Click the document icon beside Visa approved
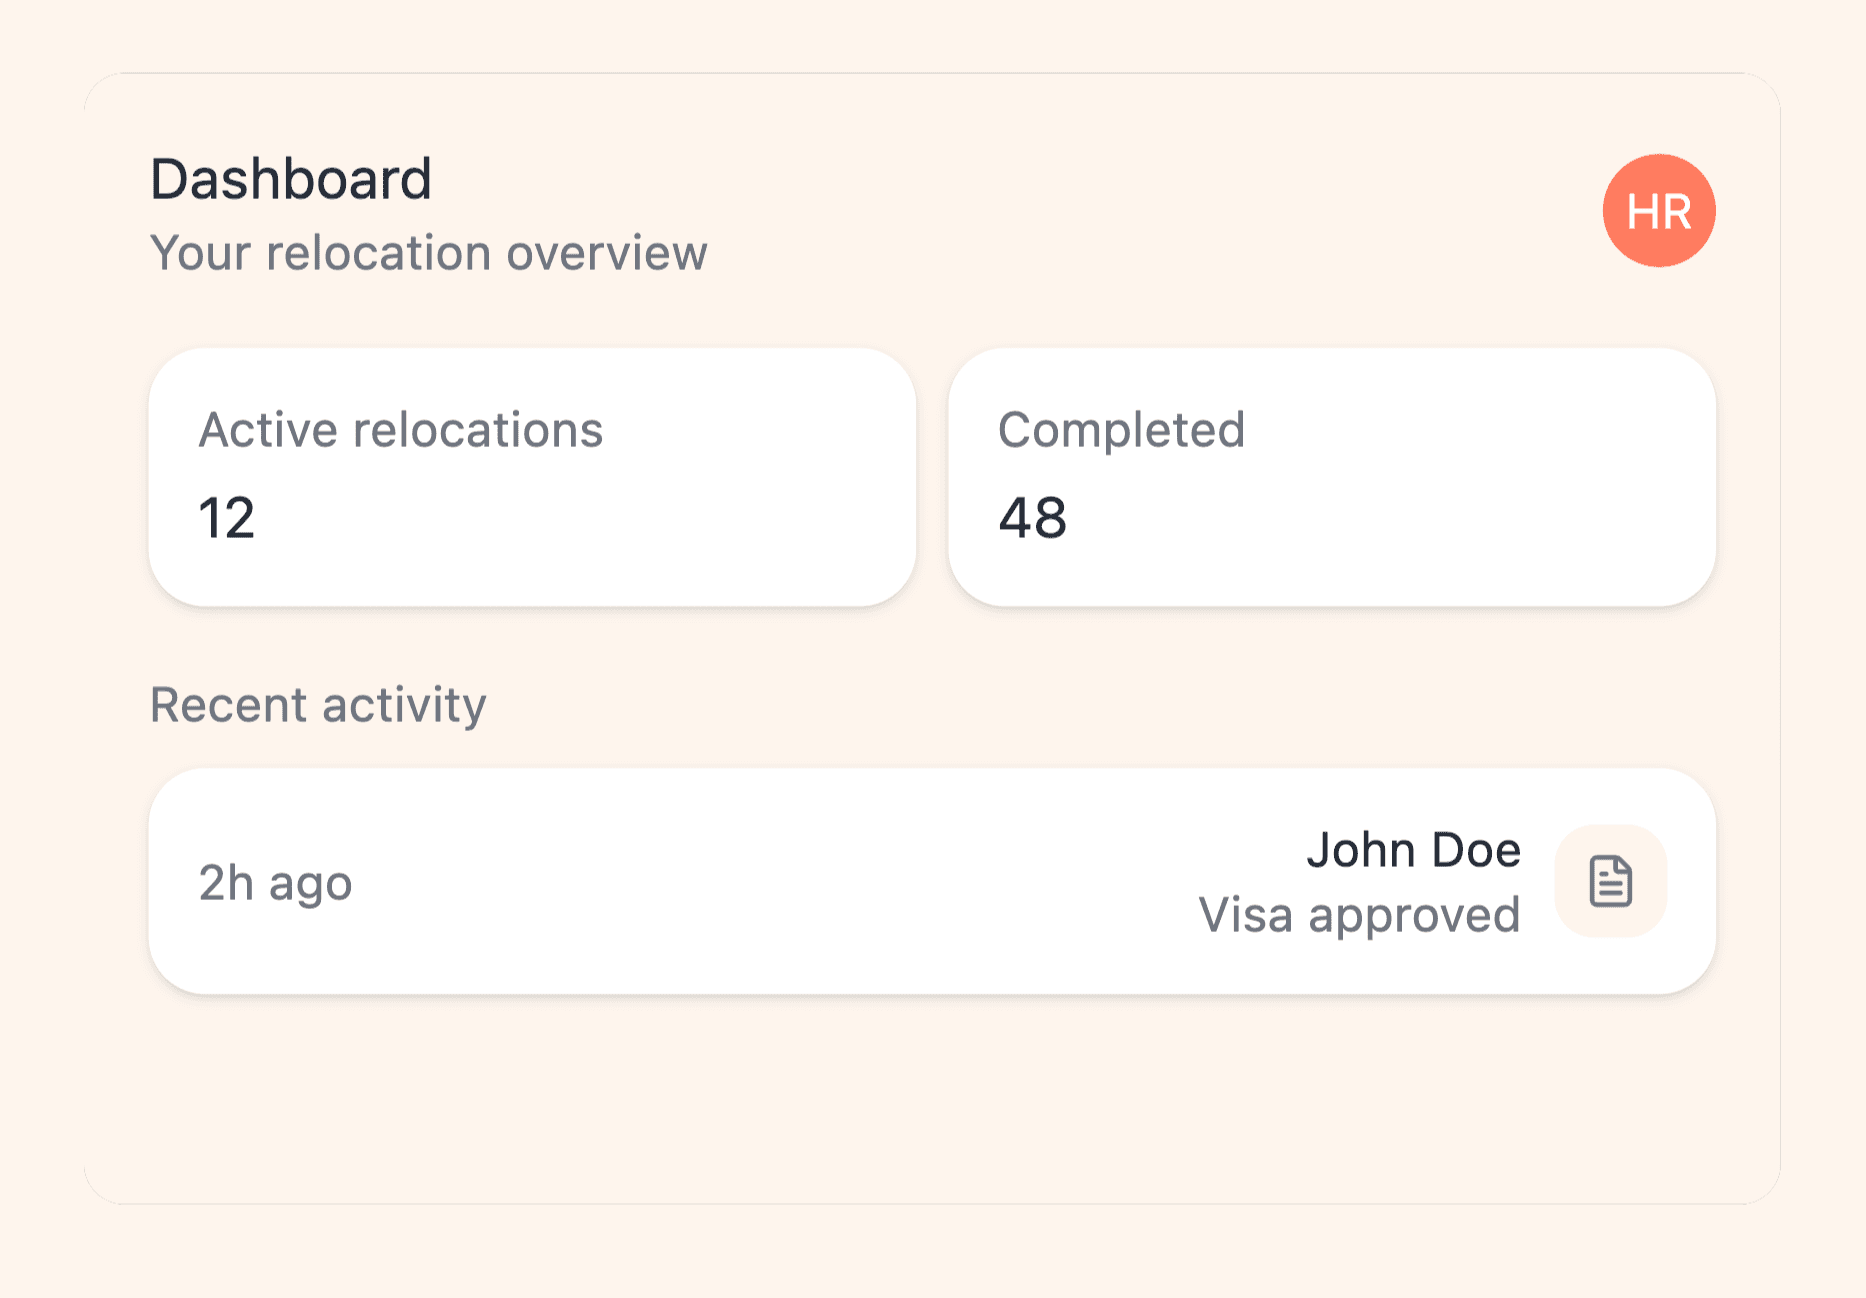Image resolution: width=1866 pixels, height=1298 pixels. coord(1610,881)
